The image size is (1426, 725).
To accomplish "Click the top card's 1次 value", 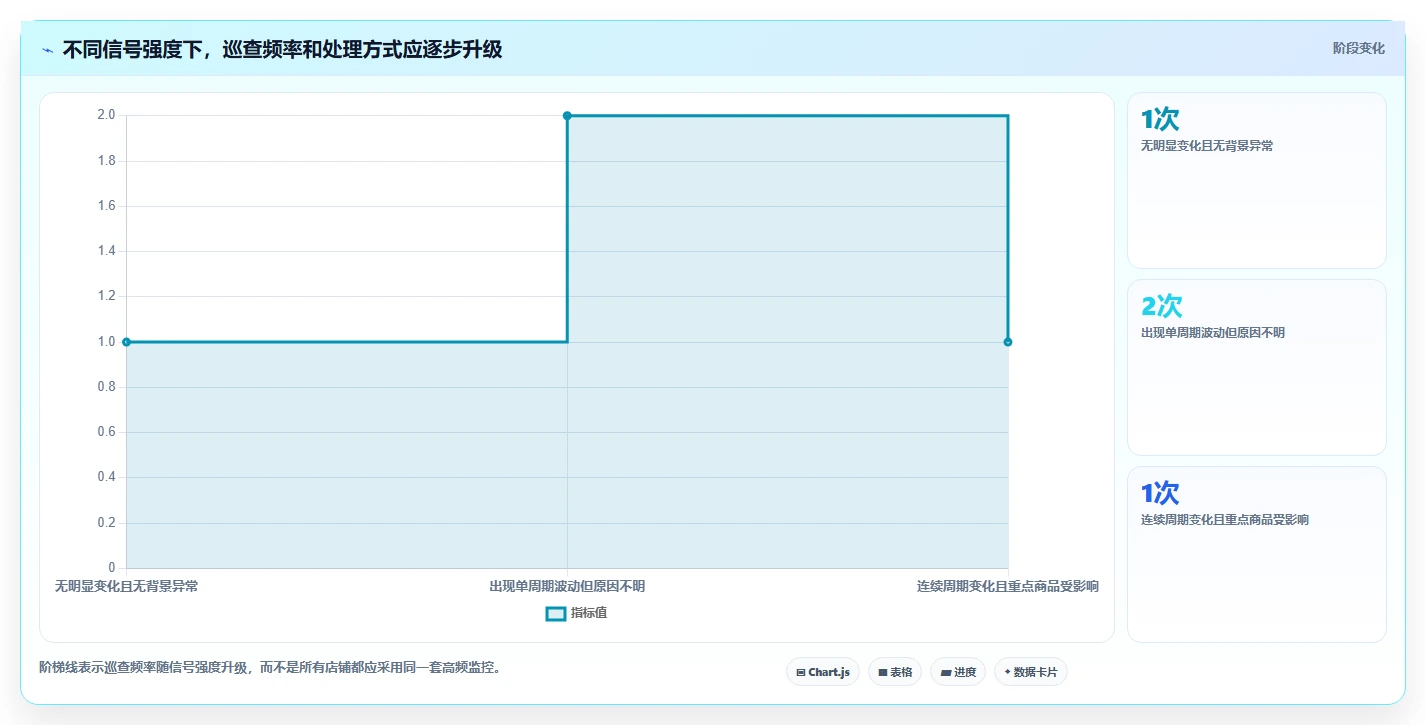I will (1160, 119).
